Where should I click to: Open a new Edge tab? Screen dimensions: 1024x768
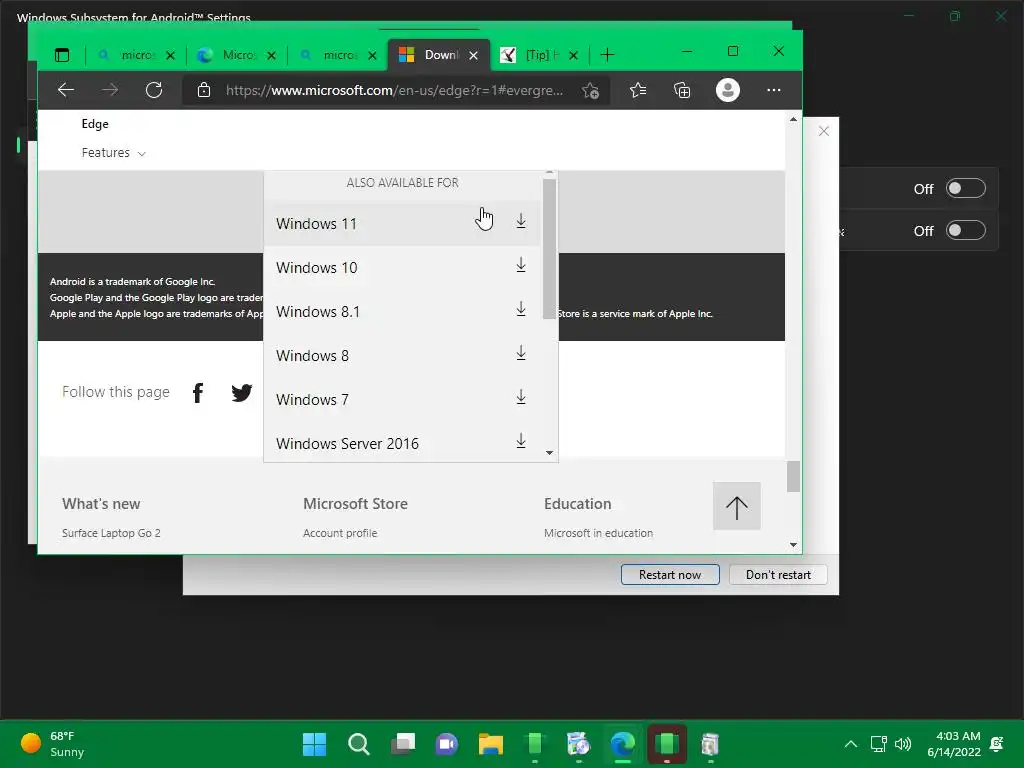[x=607, y=55]
